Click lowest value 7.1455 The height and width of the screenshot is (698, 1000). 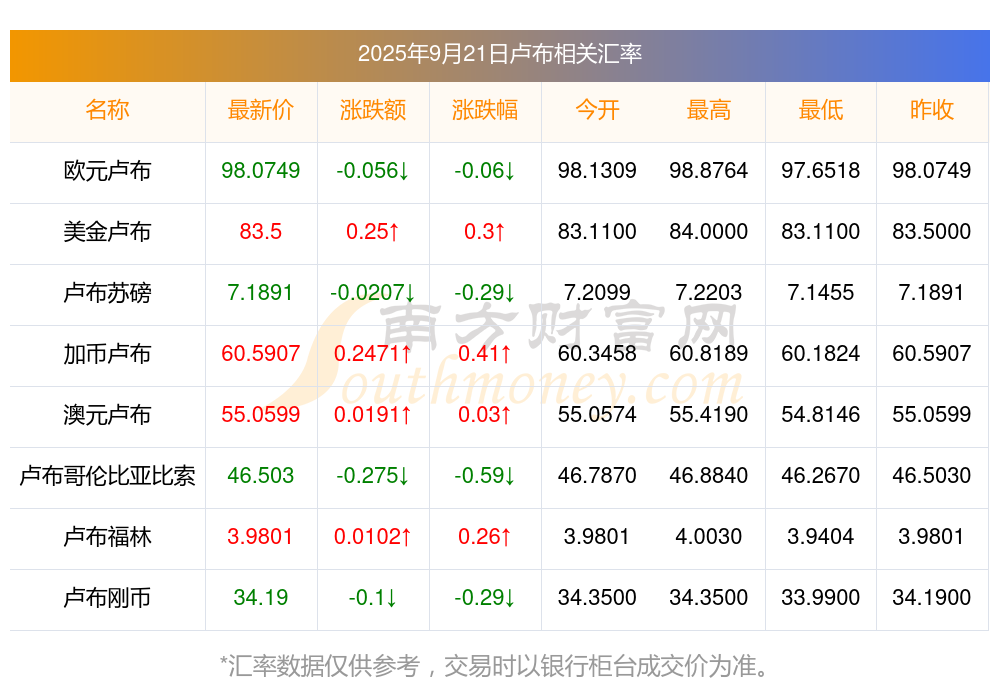click(x=821, y=292)
